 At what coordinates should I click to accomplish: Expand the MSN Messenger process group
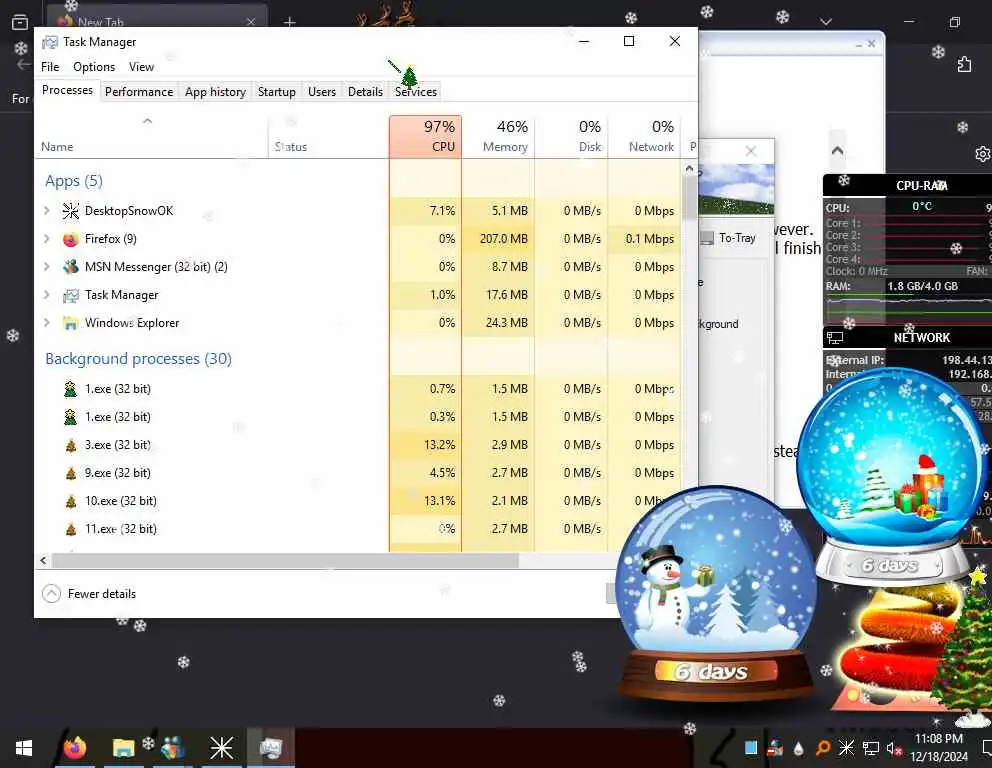46,266
